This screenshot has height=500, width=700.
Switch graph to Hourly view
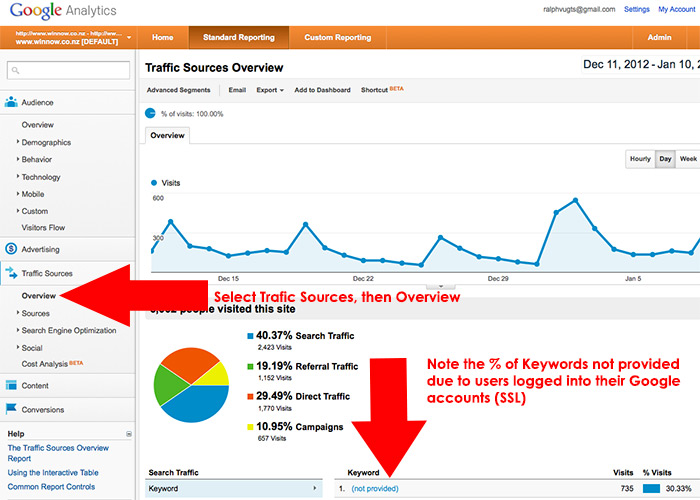[x=640, y=159]
